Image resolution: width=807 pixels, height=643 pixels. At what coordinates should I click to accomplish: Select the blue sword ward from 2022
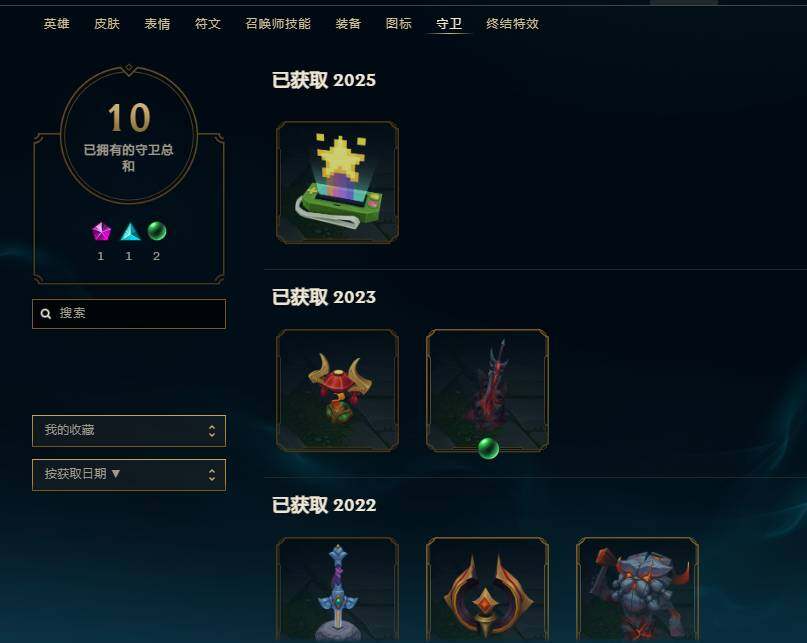coord(337,590)
